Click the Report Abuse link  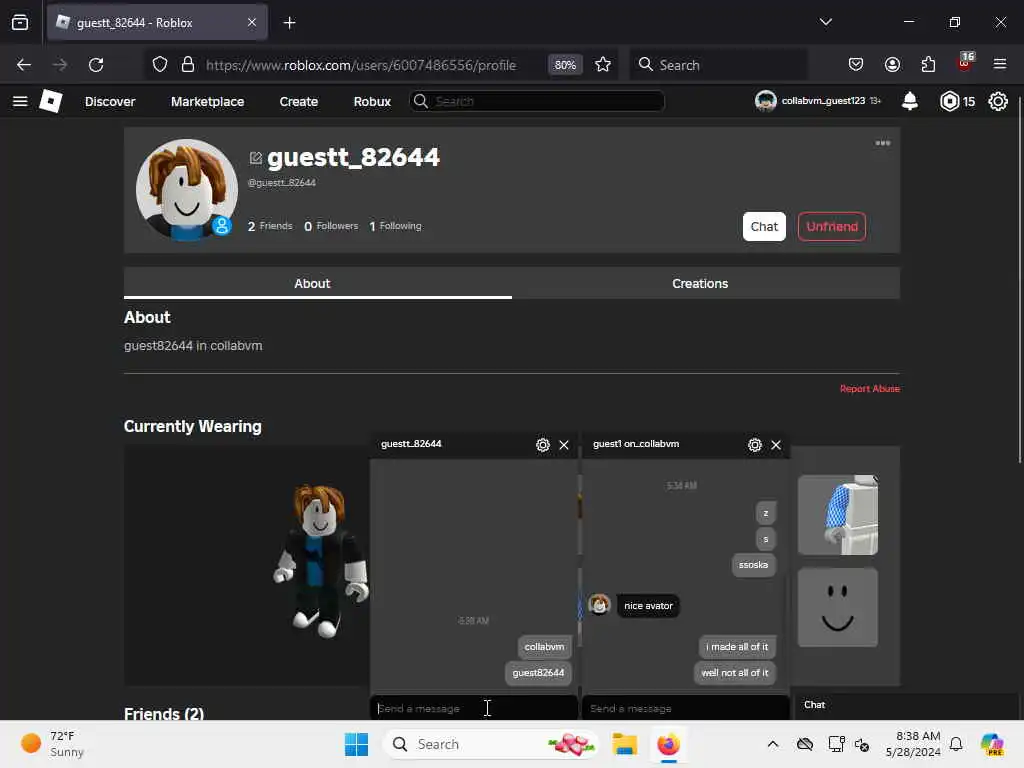click(x=869, y=389)
